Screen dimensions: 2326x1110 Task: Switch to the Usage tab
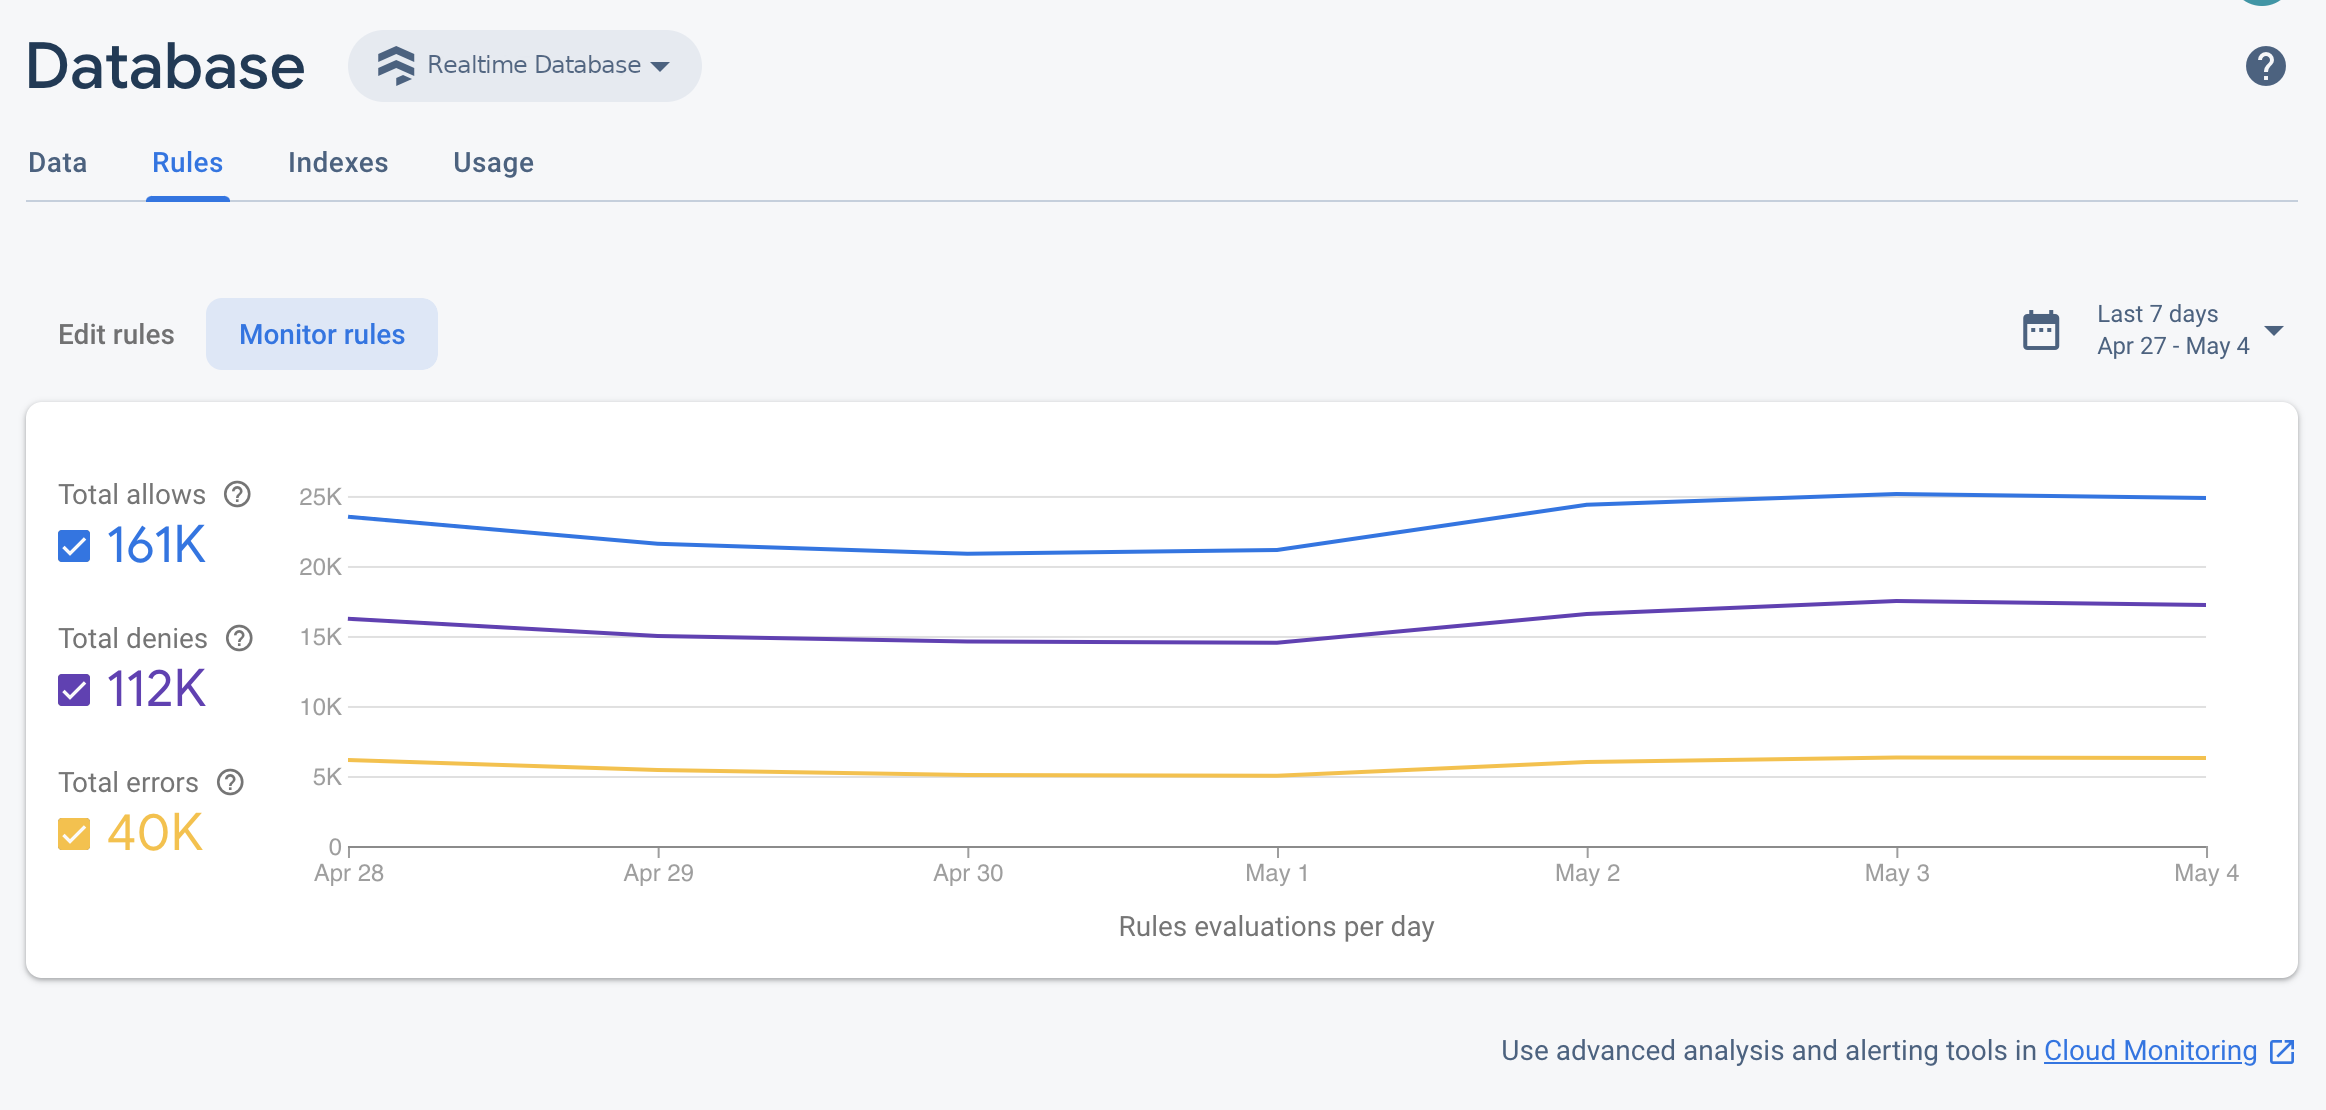(494, 163)
